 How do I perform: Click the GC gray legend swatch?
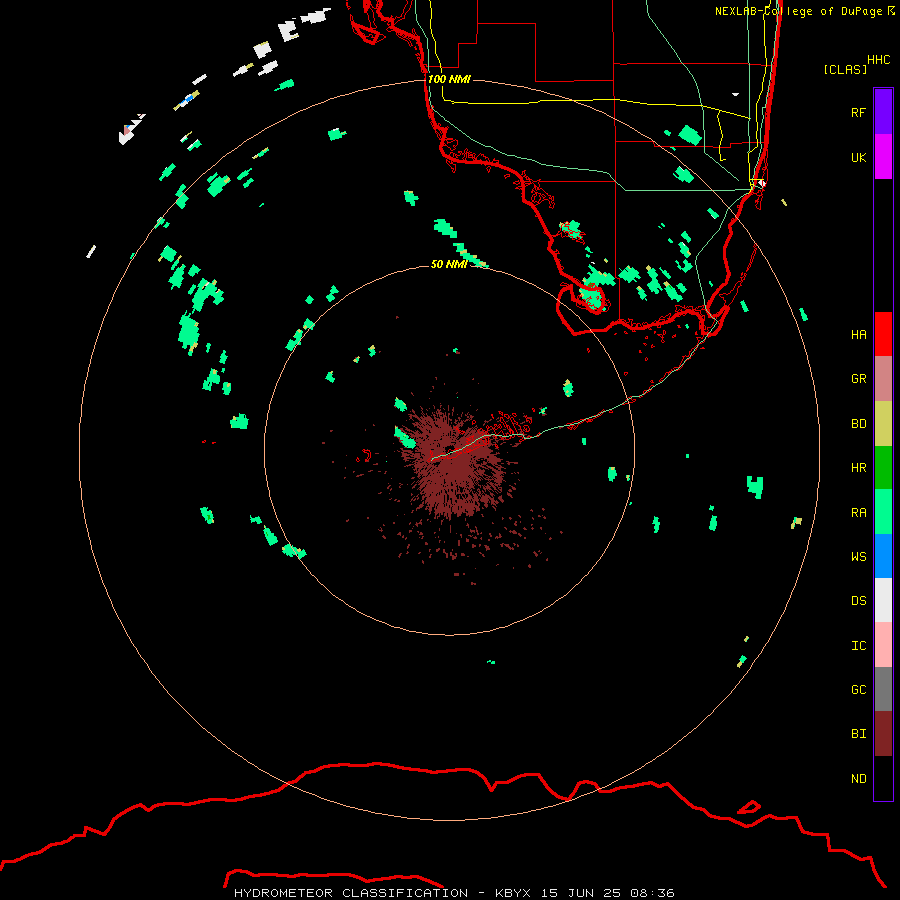[883, 689]
